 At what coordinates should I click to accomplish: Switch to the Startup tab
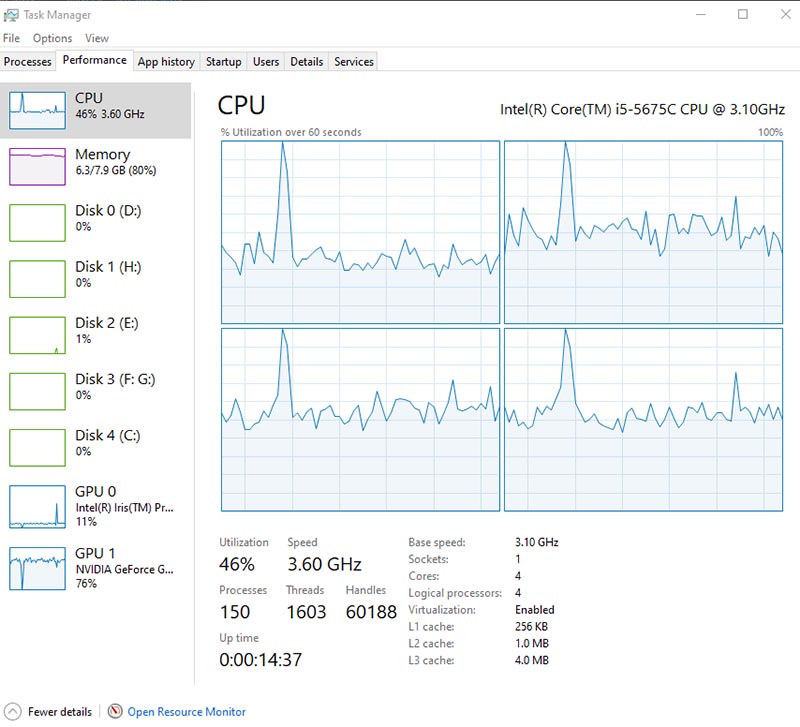(223, 62)
